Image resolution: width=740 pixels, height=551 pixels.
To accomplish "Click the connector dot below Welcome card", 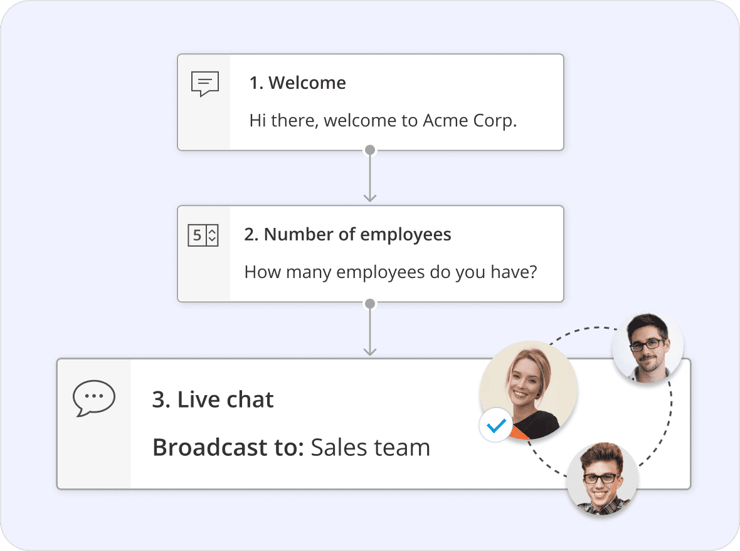I will 370,150.
